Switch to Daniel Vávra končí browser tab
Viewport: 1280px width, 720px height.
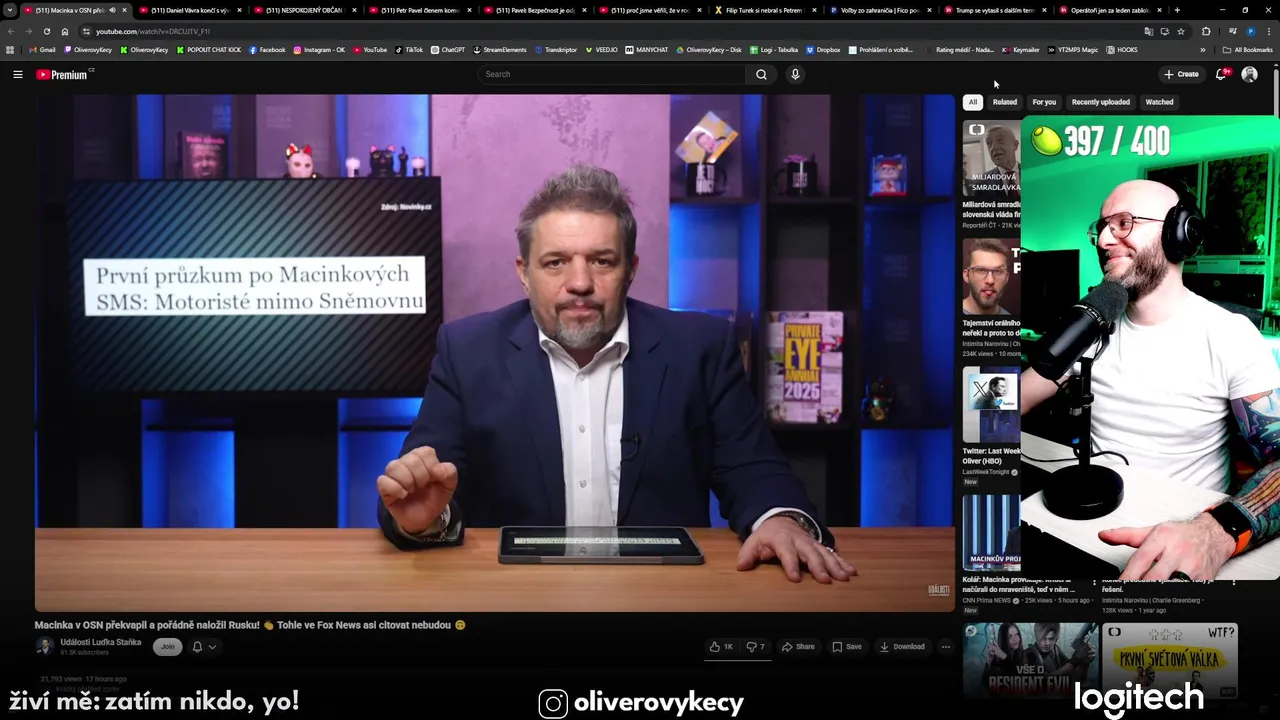[x=190, y=10]
